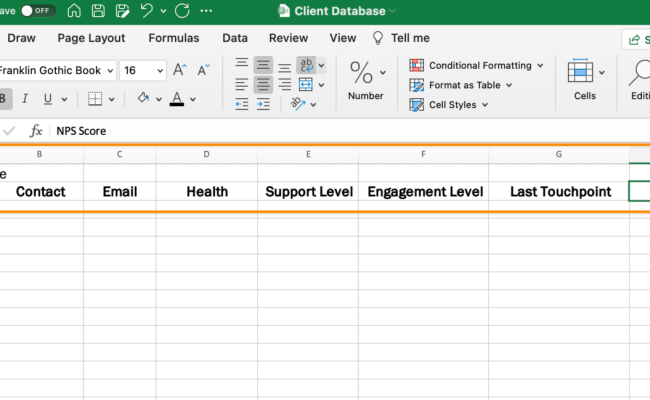Select Bottom Align icon
Viewport: 650px width, 400px height.
point(284,67)
